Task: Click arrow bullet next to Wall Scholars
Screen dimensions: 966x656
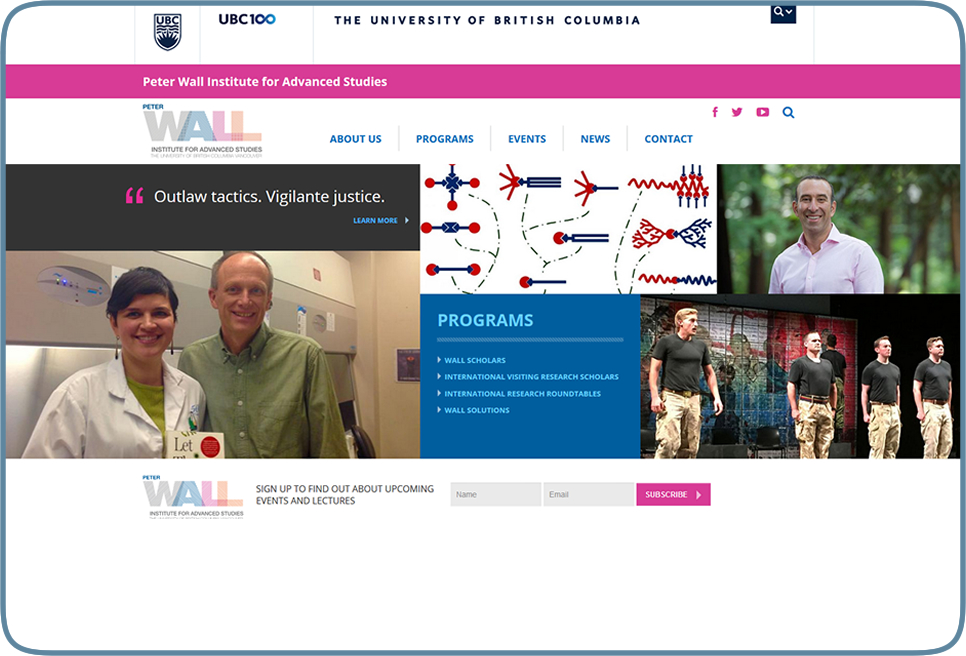Action: click(439, 360)
